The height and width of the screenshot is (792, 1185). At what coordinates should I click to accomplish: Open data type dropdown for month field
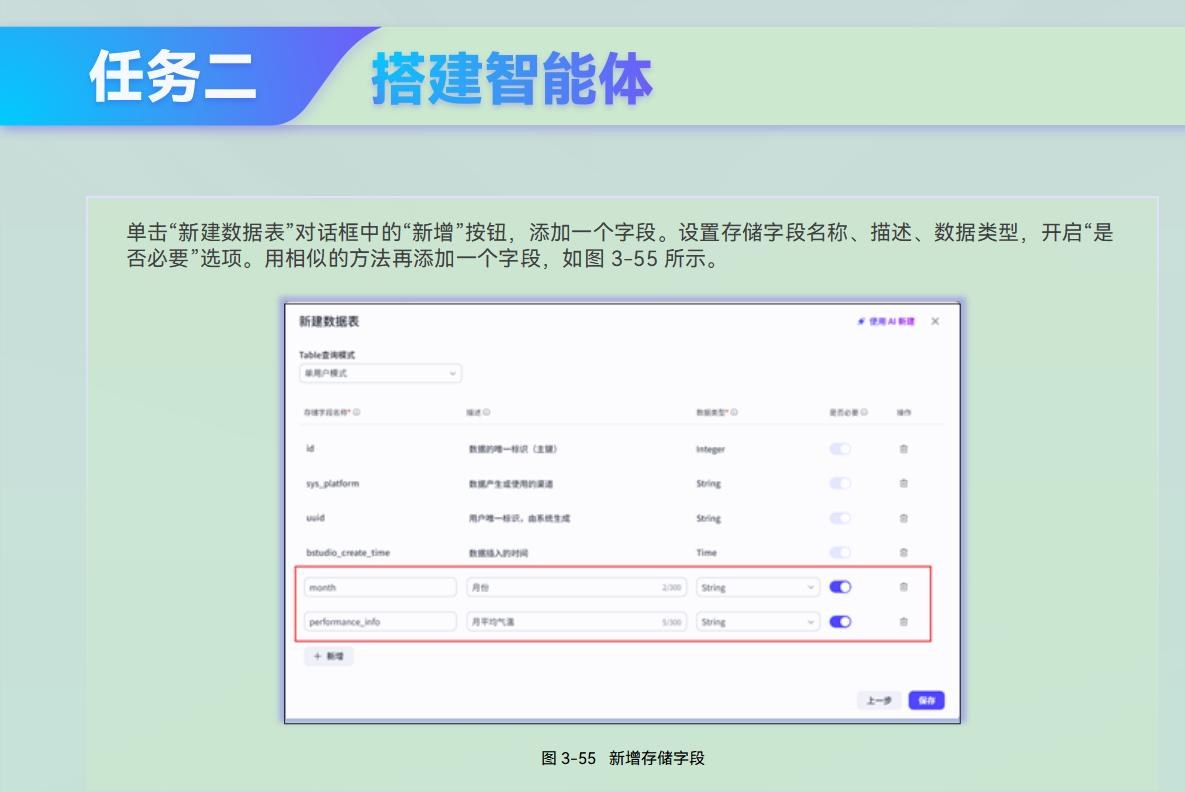click(757, 587)
